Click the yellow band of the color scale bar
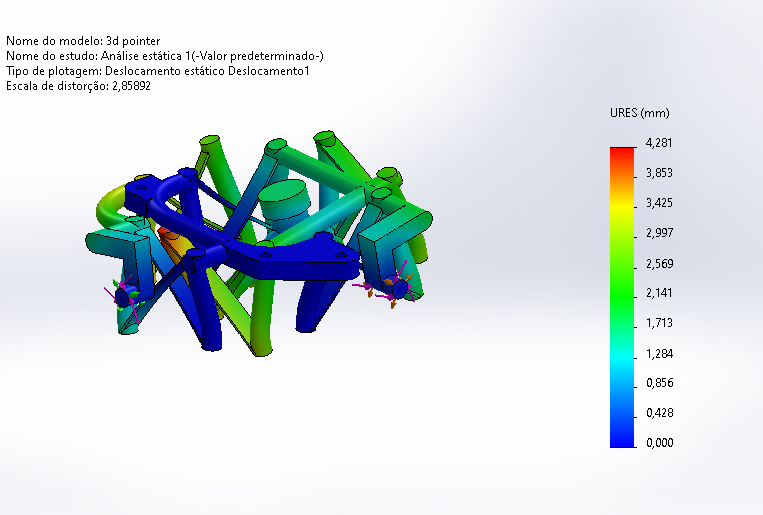Image resolution: width=763 pixels, height=515 pixels. [622, 207]
